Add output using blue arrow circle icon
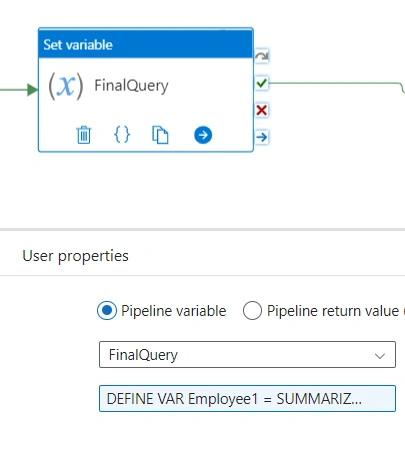The height and width of the screenshot is (454, 405). 203,135
